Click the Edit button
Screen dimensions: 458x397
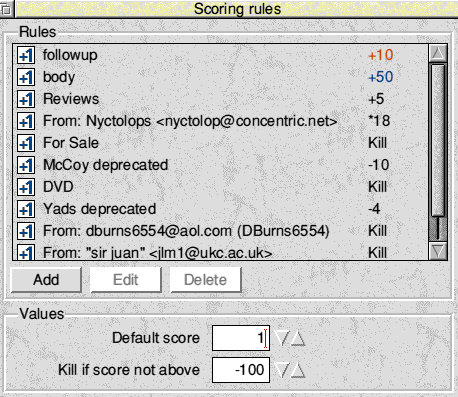(126, 280)
